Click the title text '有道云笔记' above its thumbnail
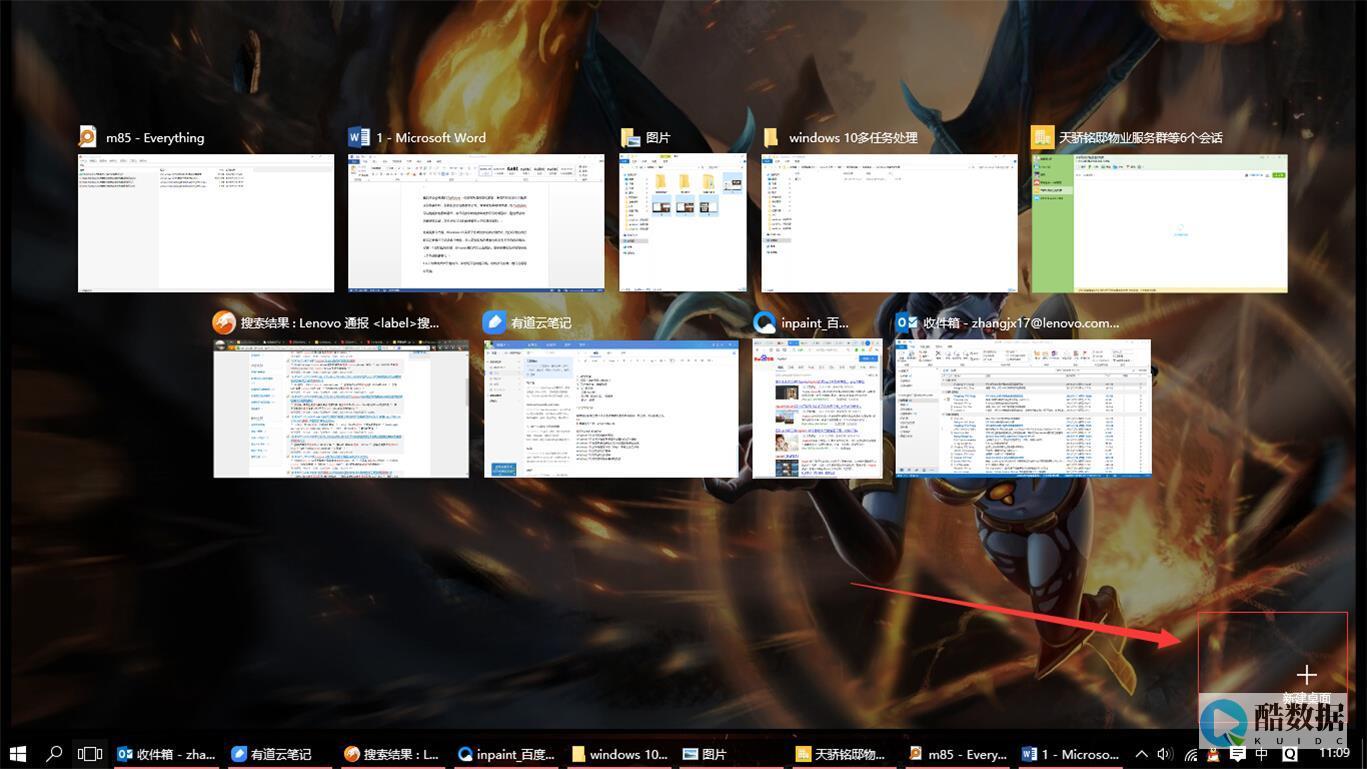Image resolution: width=1367 pixels, height=769 pixels. (x=541, y=322)
